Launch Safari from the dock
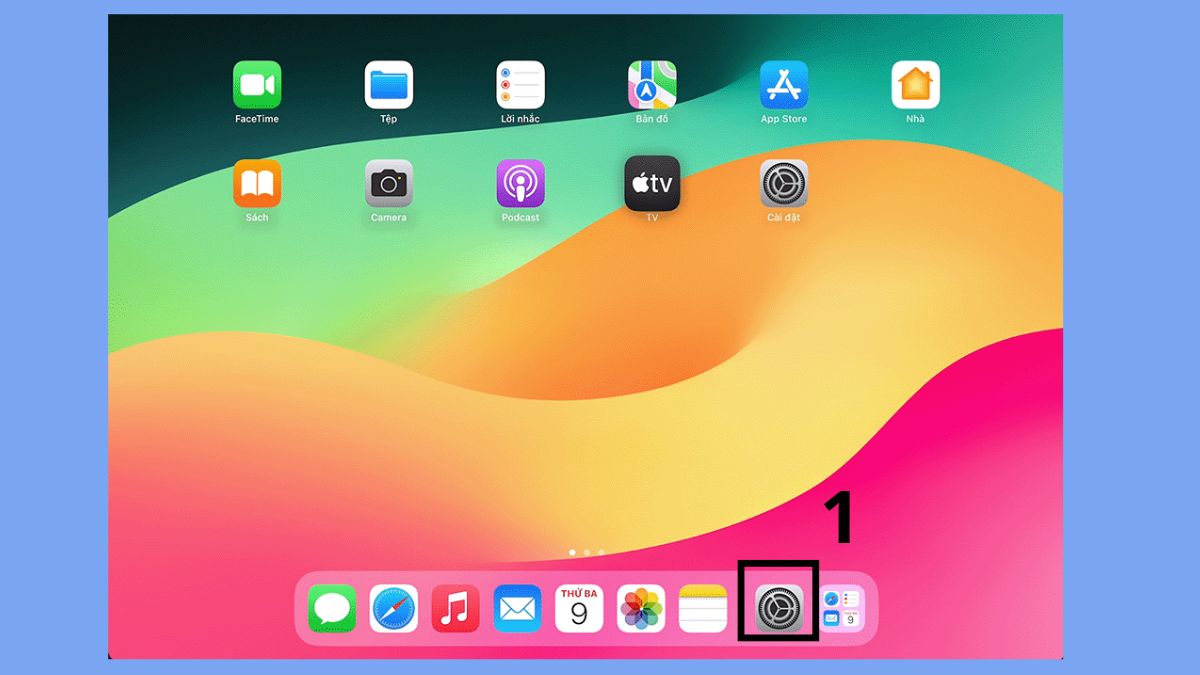The height and width of the screenshot is (675, 1200). tap(393, 606)
